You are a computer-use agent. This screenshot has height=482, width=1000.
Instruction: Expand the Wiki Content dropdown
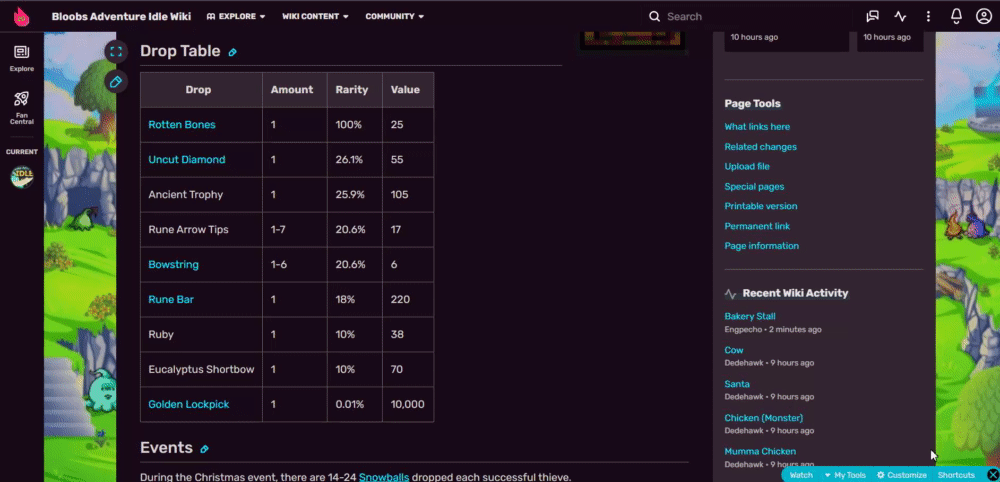tap(315, 17)
